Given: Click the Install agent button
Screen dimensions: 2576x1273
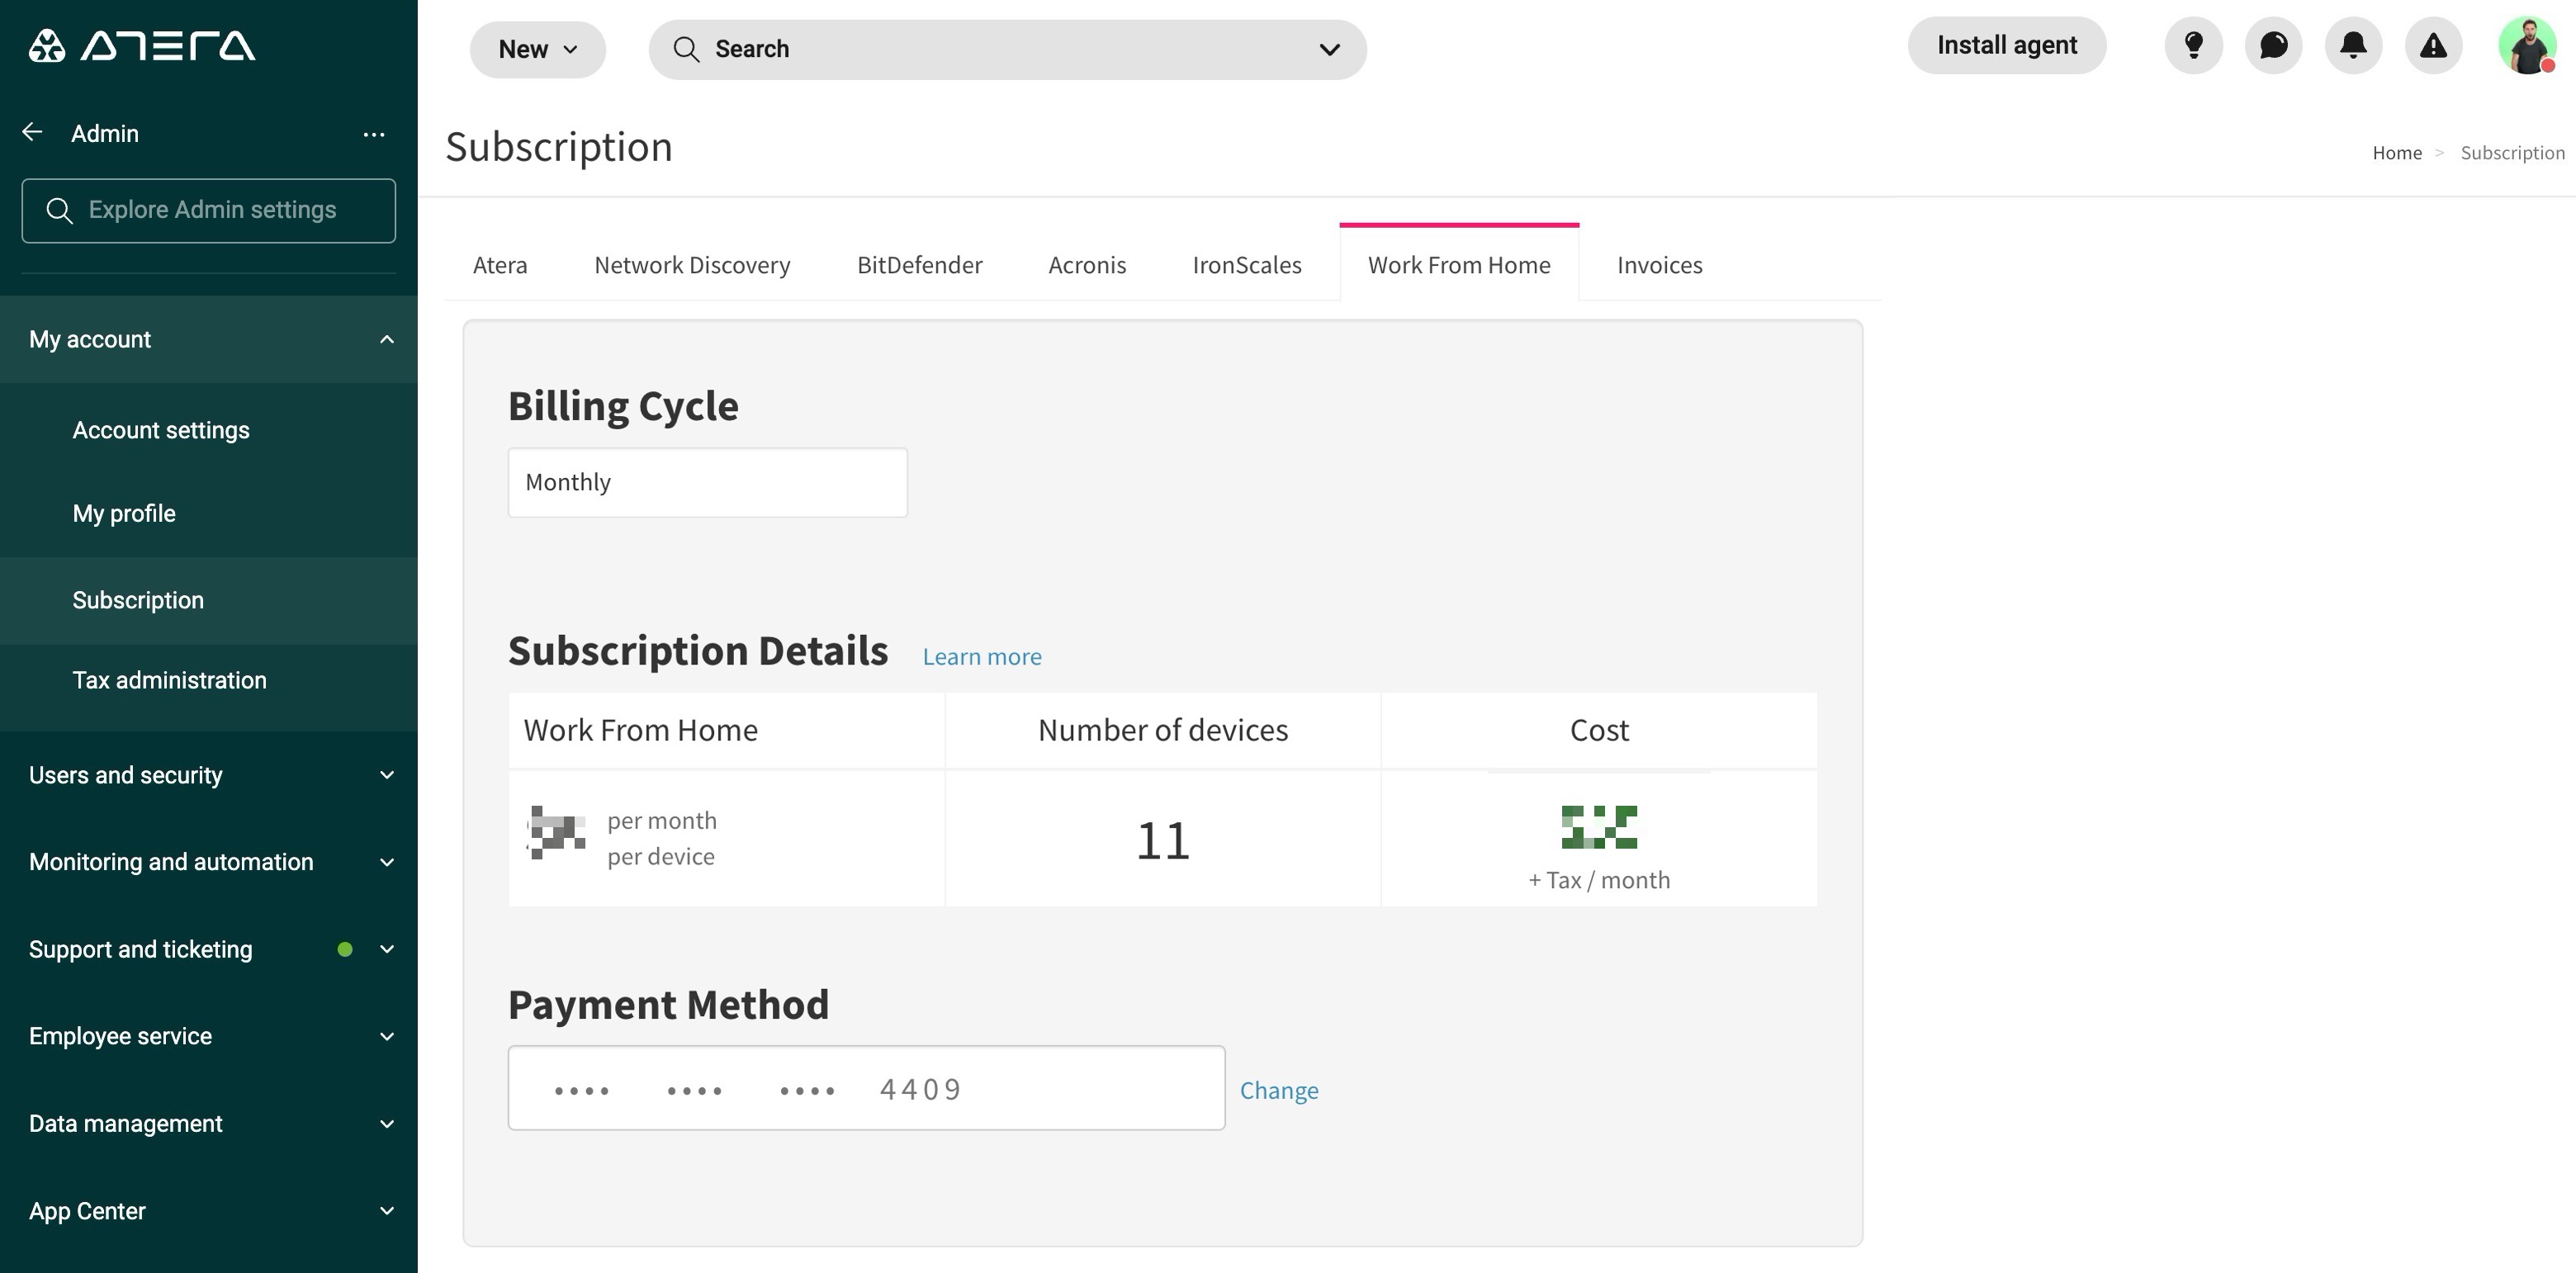Looking at the screenshot, I should [x=2006, y=44].
